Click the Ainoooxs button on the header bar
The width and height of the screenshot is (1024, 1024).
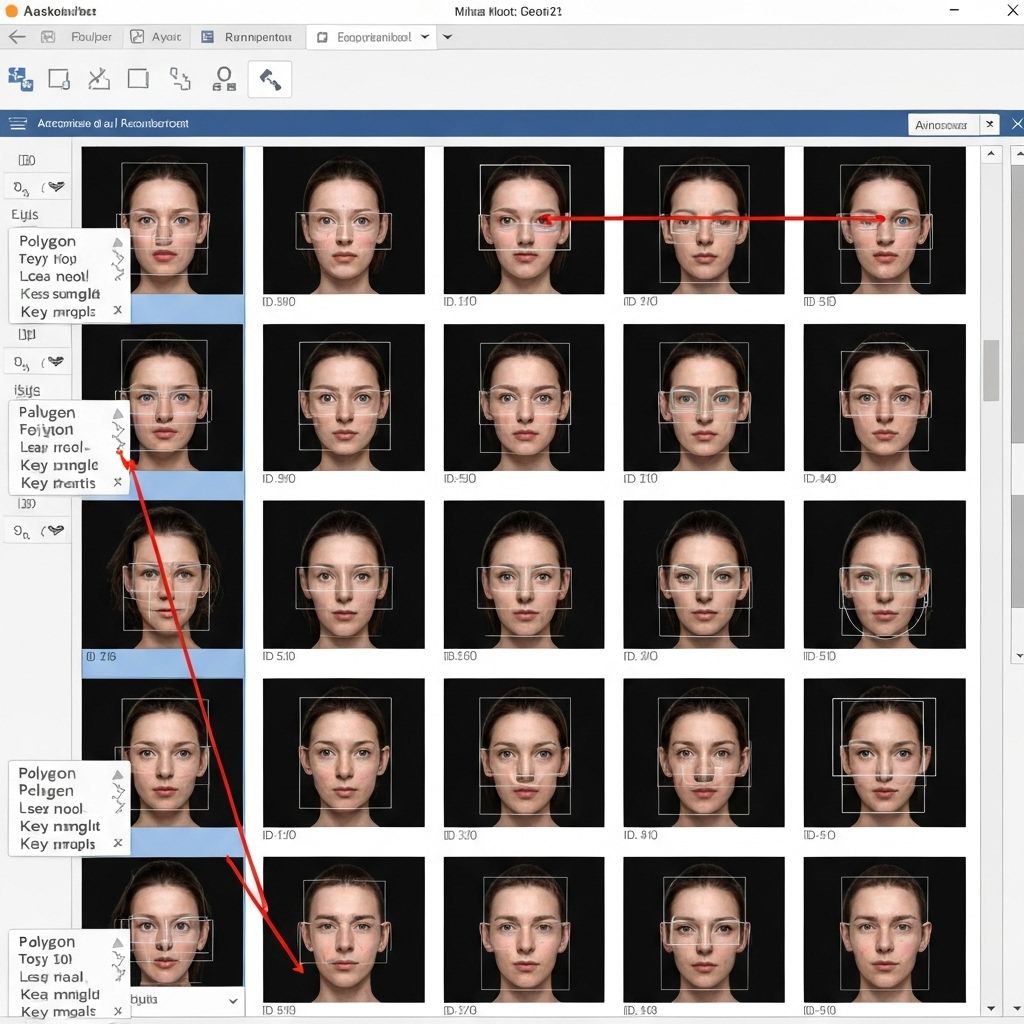pyautogui.click(x=940, y=125)
